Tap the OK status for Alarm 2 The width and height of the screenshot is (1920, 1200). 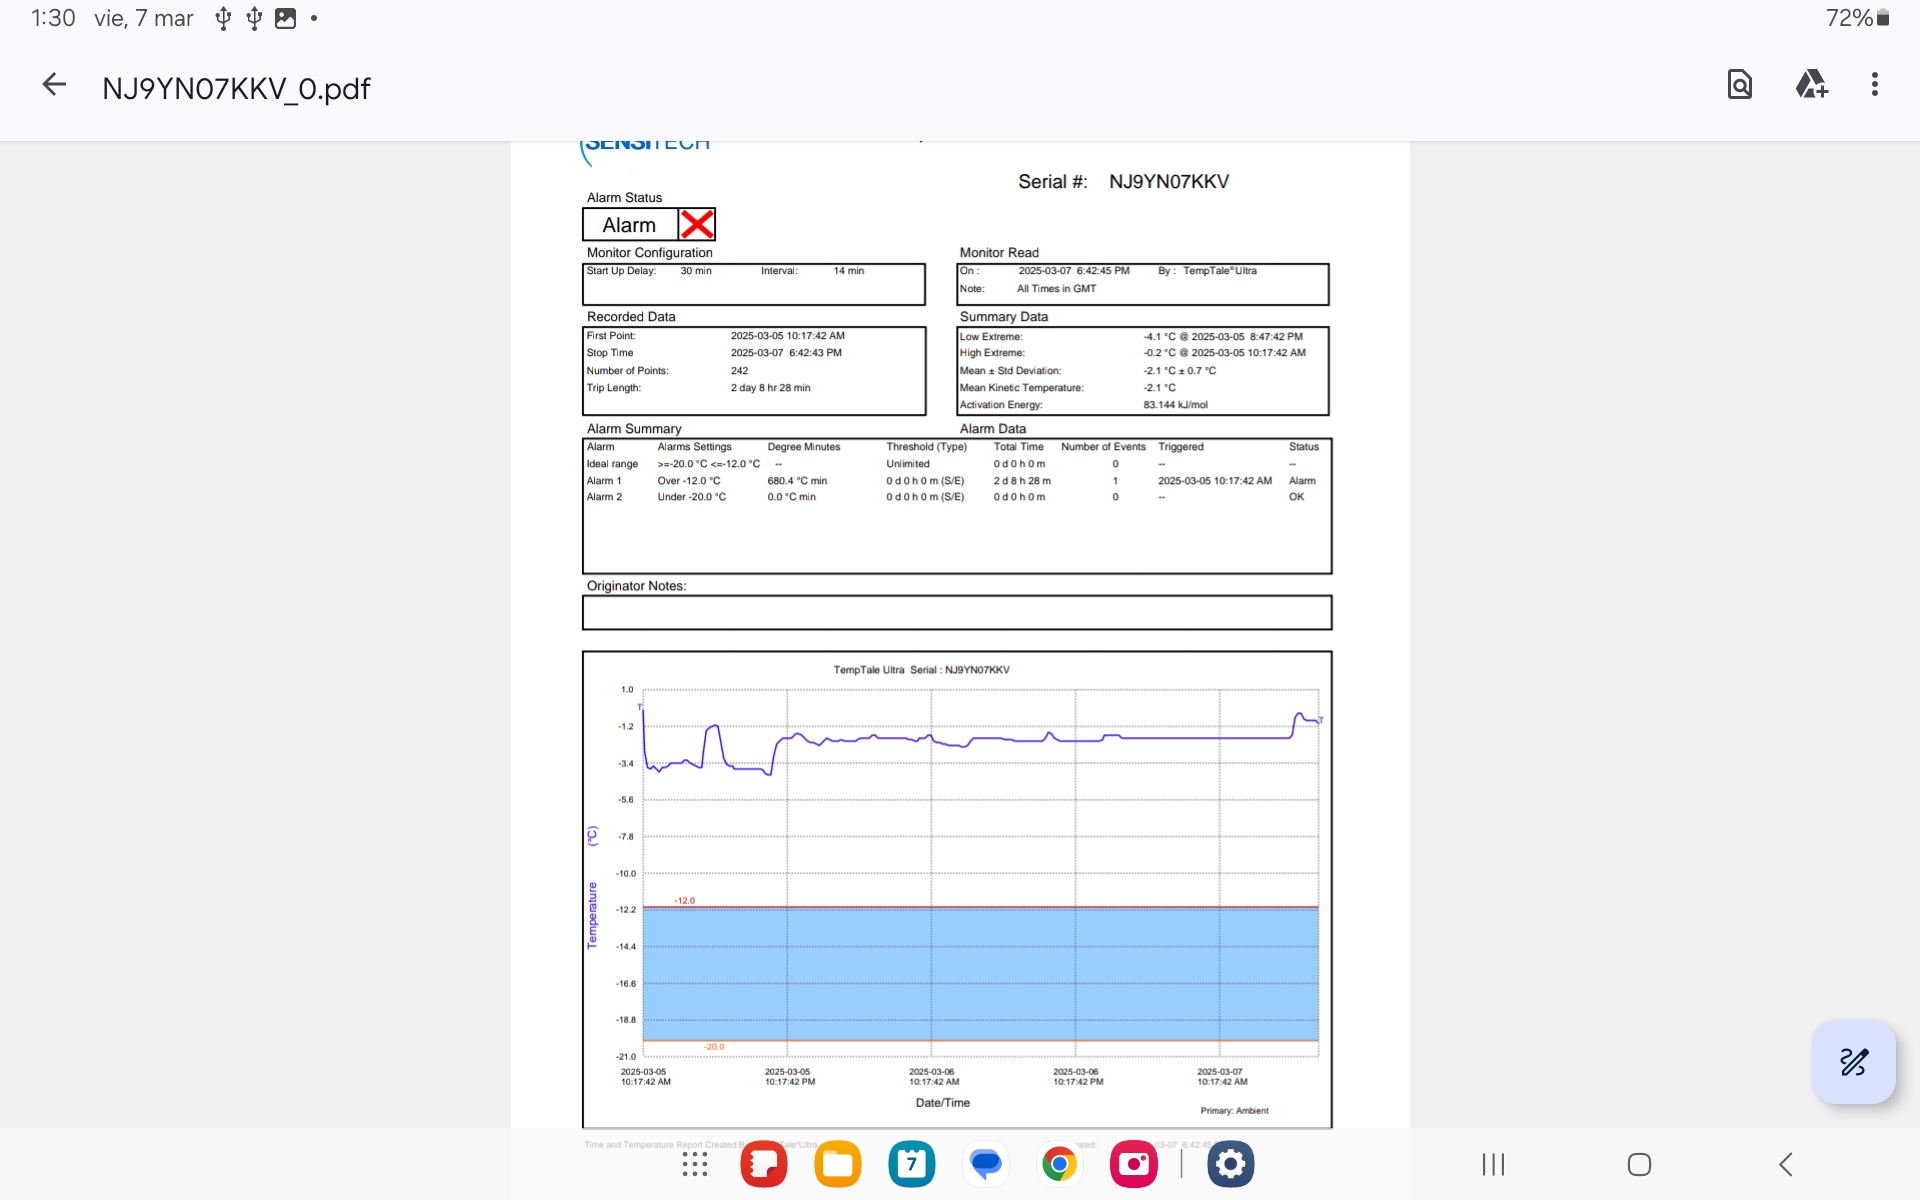coord(1296,497)
